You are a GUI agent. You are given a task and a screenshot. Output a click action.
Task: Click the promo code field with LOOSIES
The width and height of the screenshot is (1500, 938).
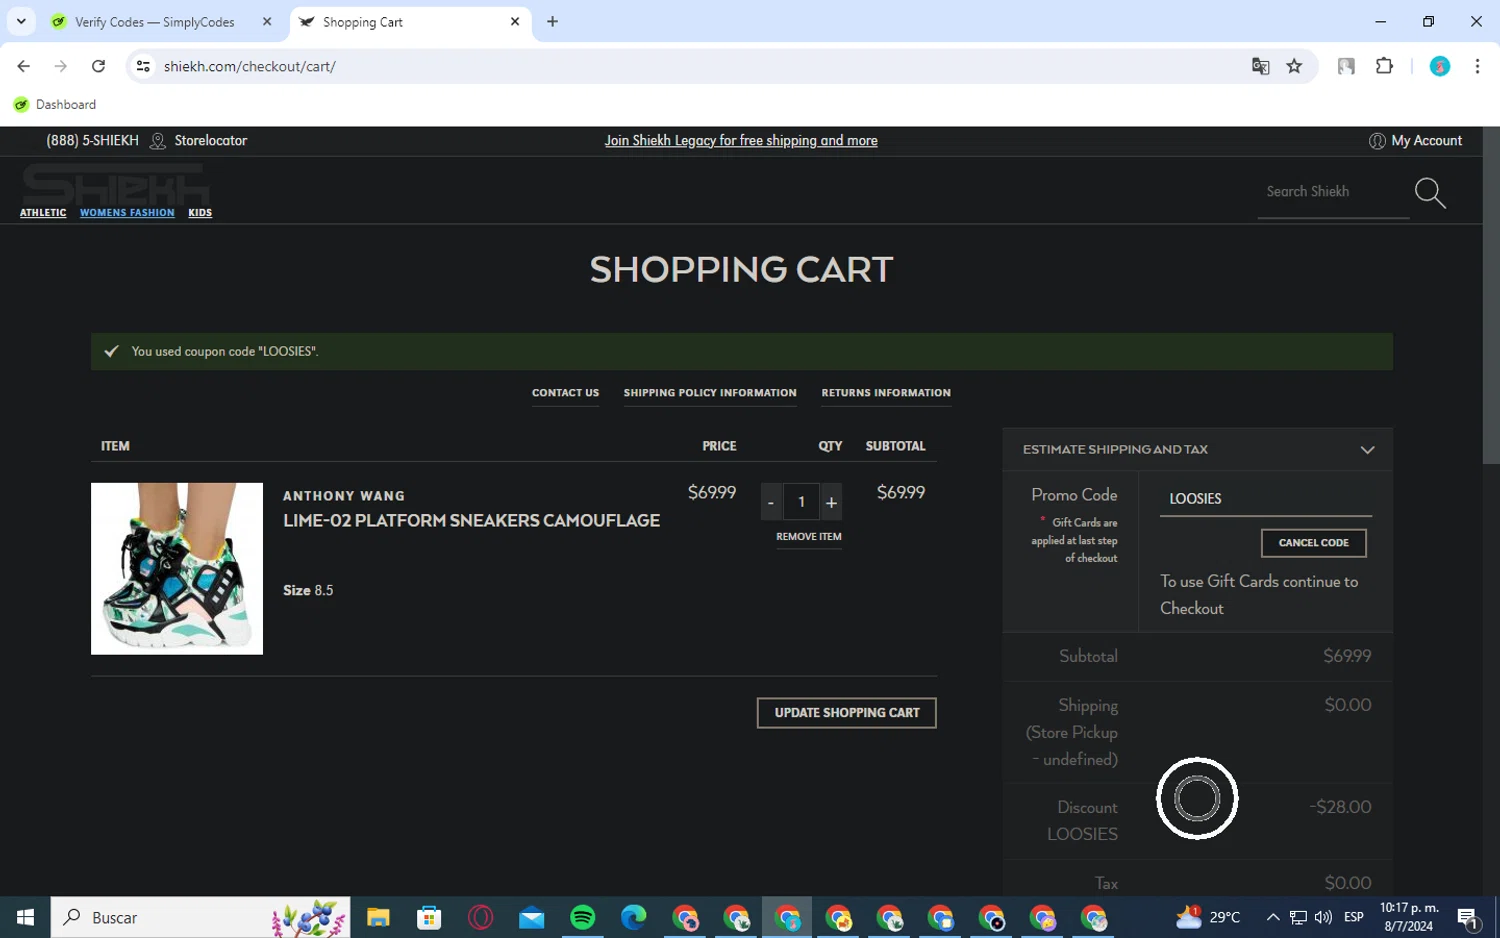(x=1266, y=499)
